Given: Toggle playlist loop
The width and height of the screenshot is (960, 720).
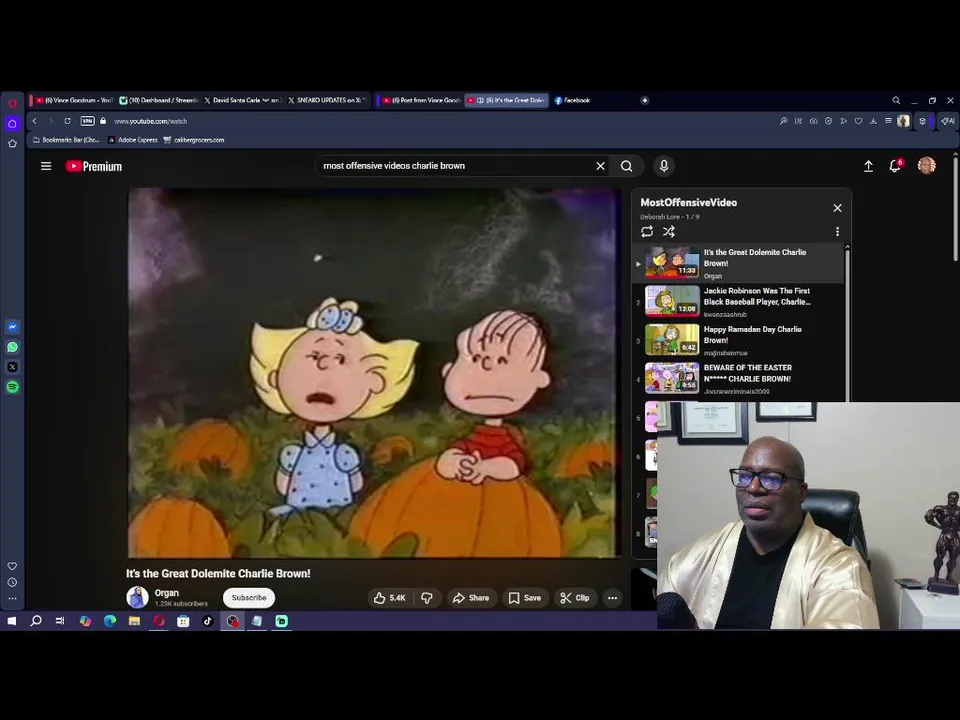Looking at the screenshot, I should (x=647, y=231).
